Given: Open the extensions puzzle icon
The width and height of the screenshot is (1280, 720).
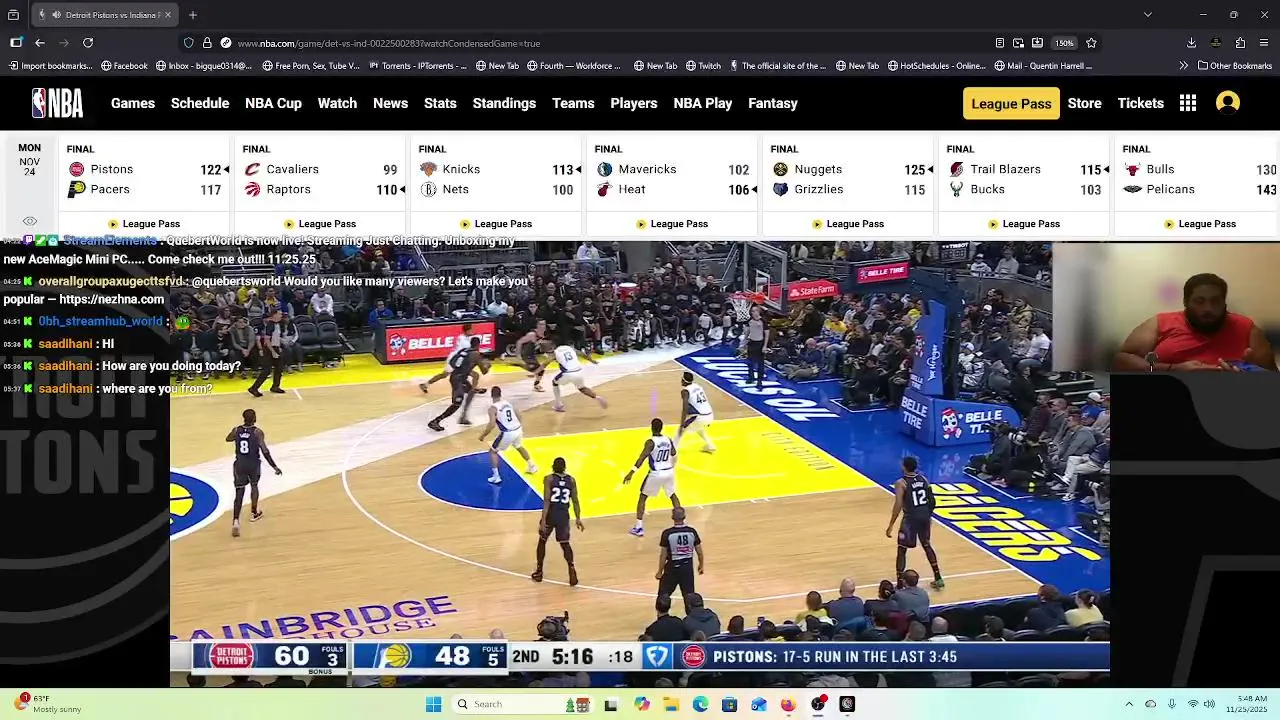Looking at the screenshot, I should click(x=1240, y=43).
